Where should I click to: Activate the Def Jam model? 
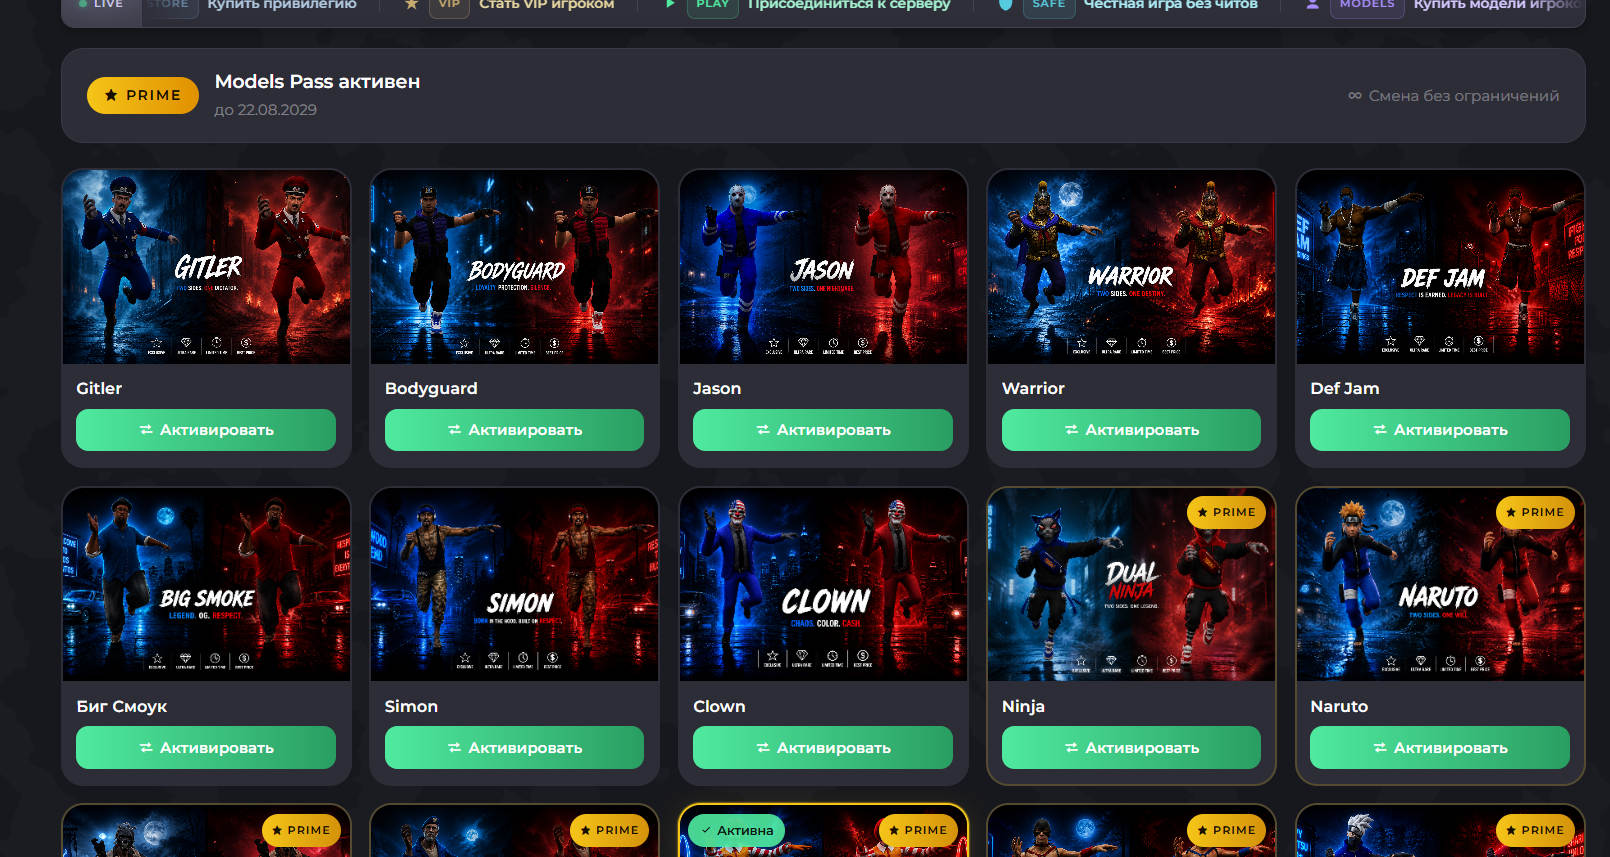(x=1440, y=430)
